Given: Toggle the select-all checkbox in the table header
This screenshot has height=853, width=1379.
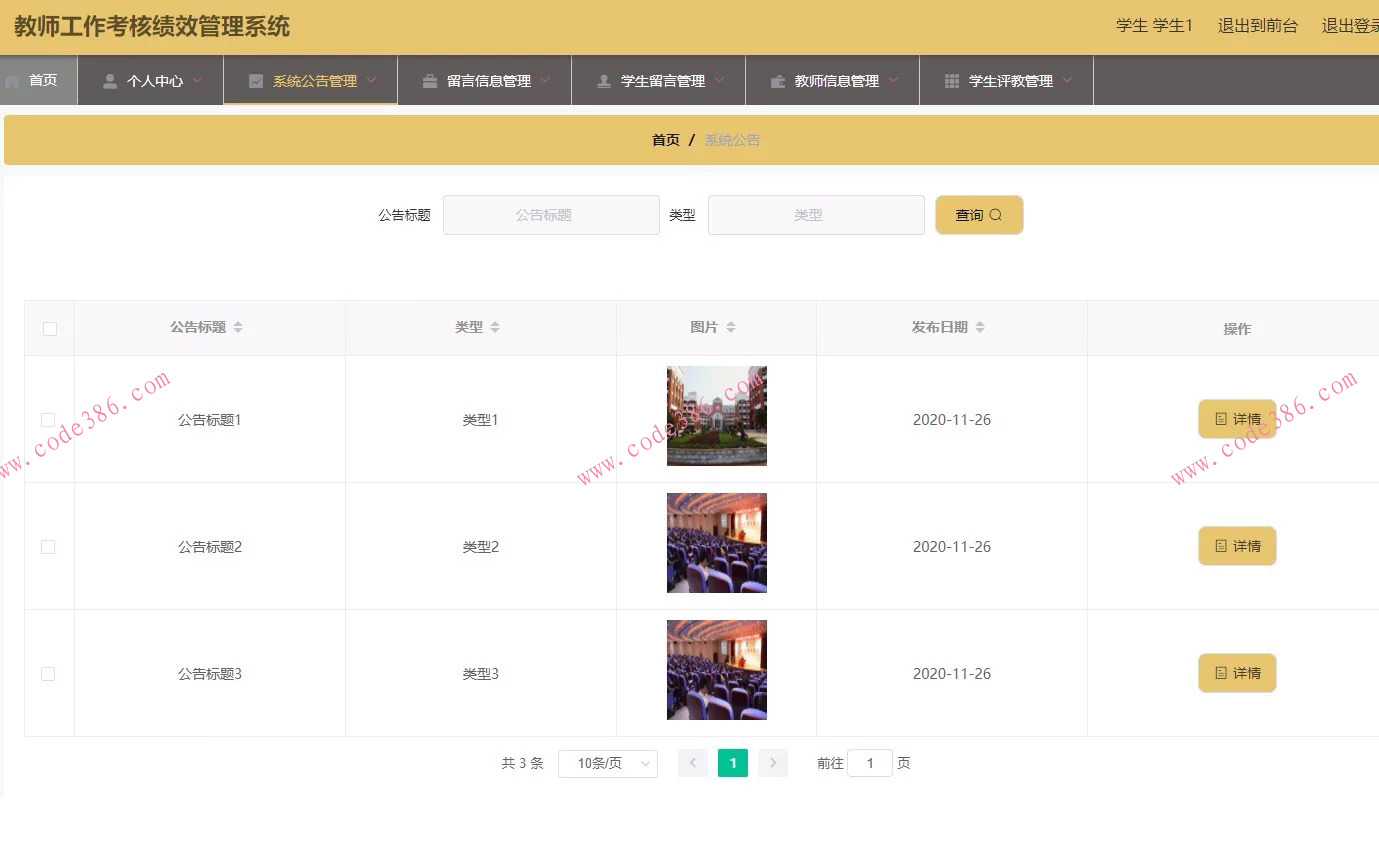Looking at the screenshot, I should [x=48, y=327].
